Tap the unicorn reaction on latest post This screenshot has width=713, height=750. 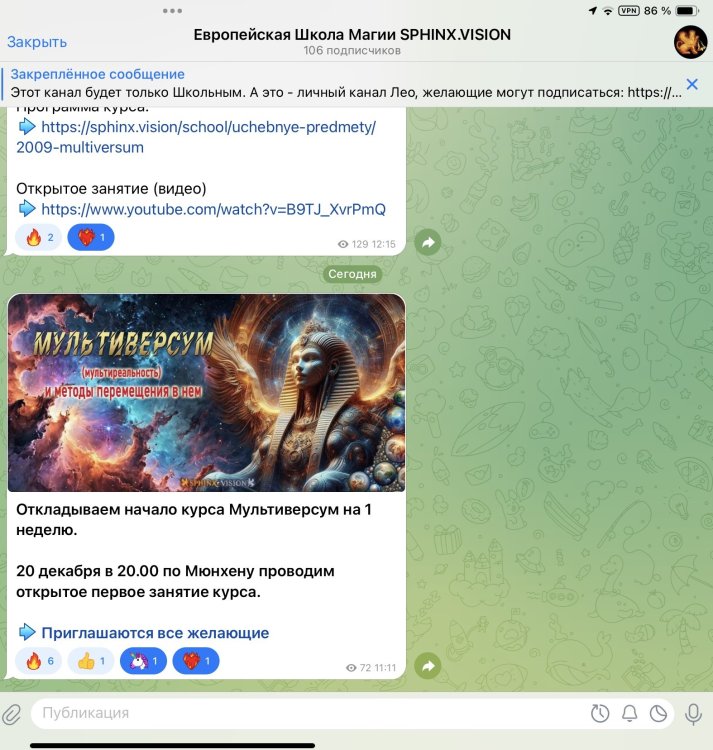pyautogui.click(x=143, y=661)
